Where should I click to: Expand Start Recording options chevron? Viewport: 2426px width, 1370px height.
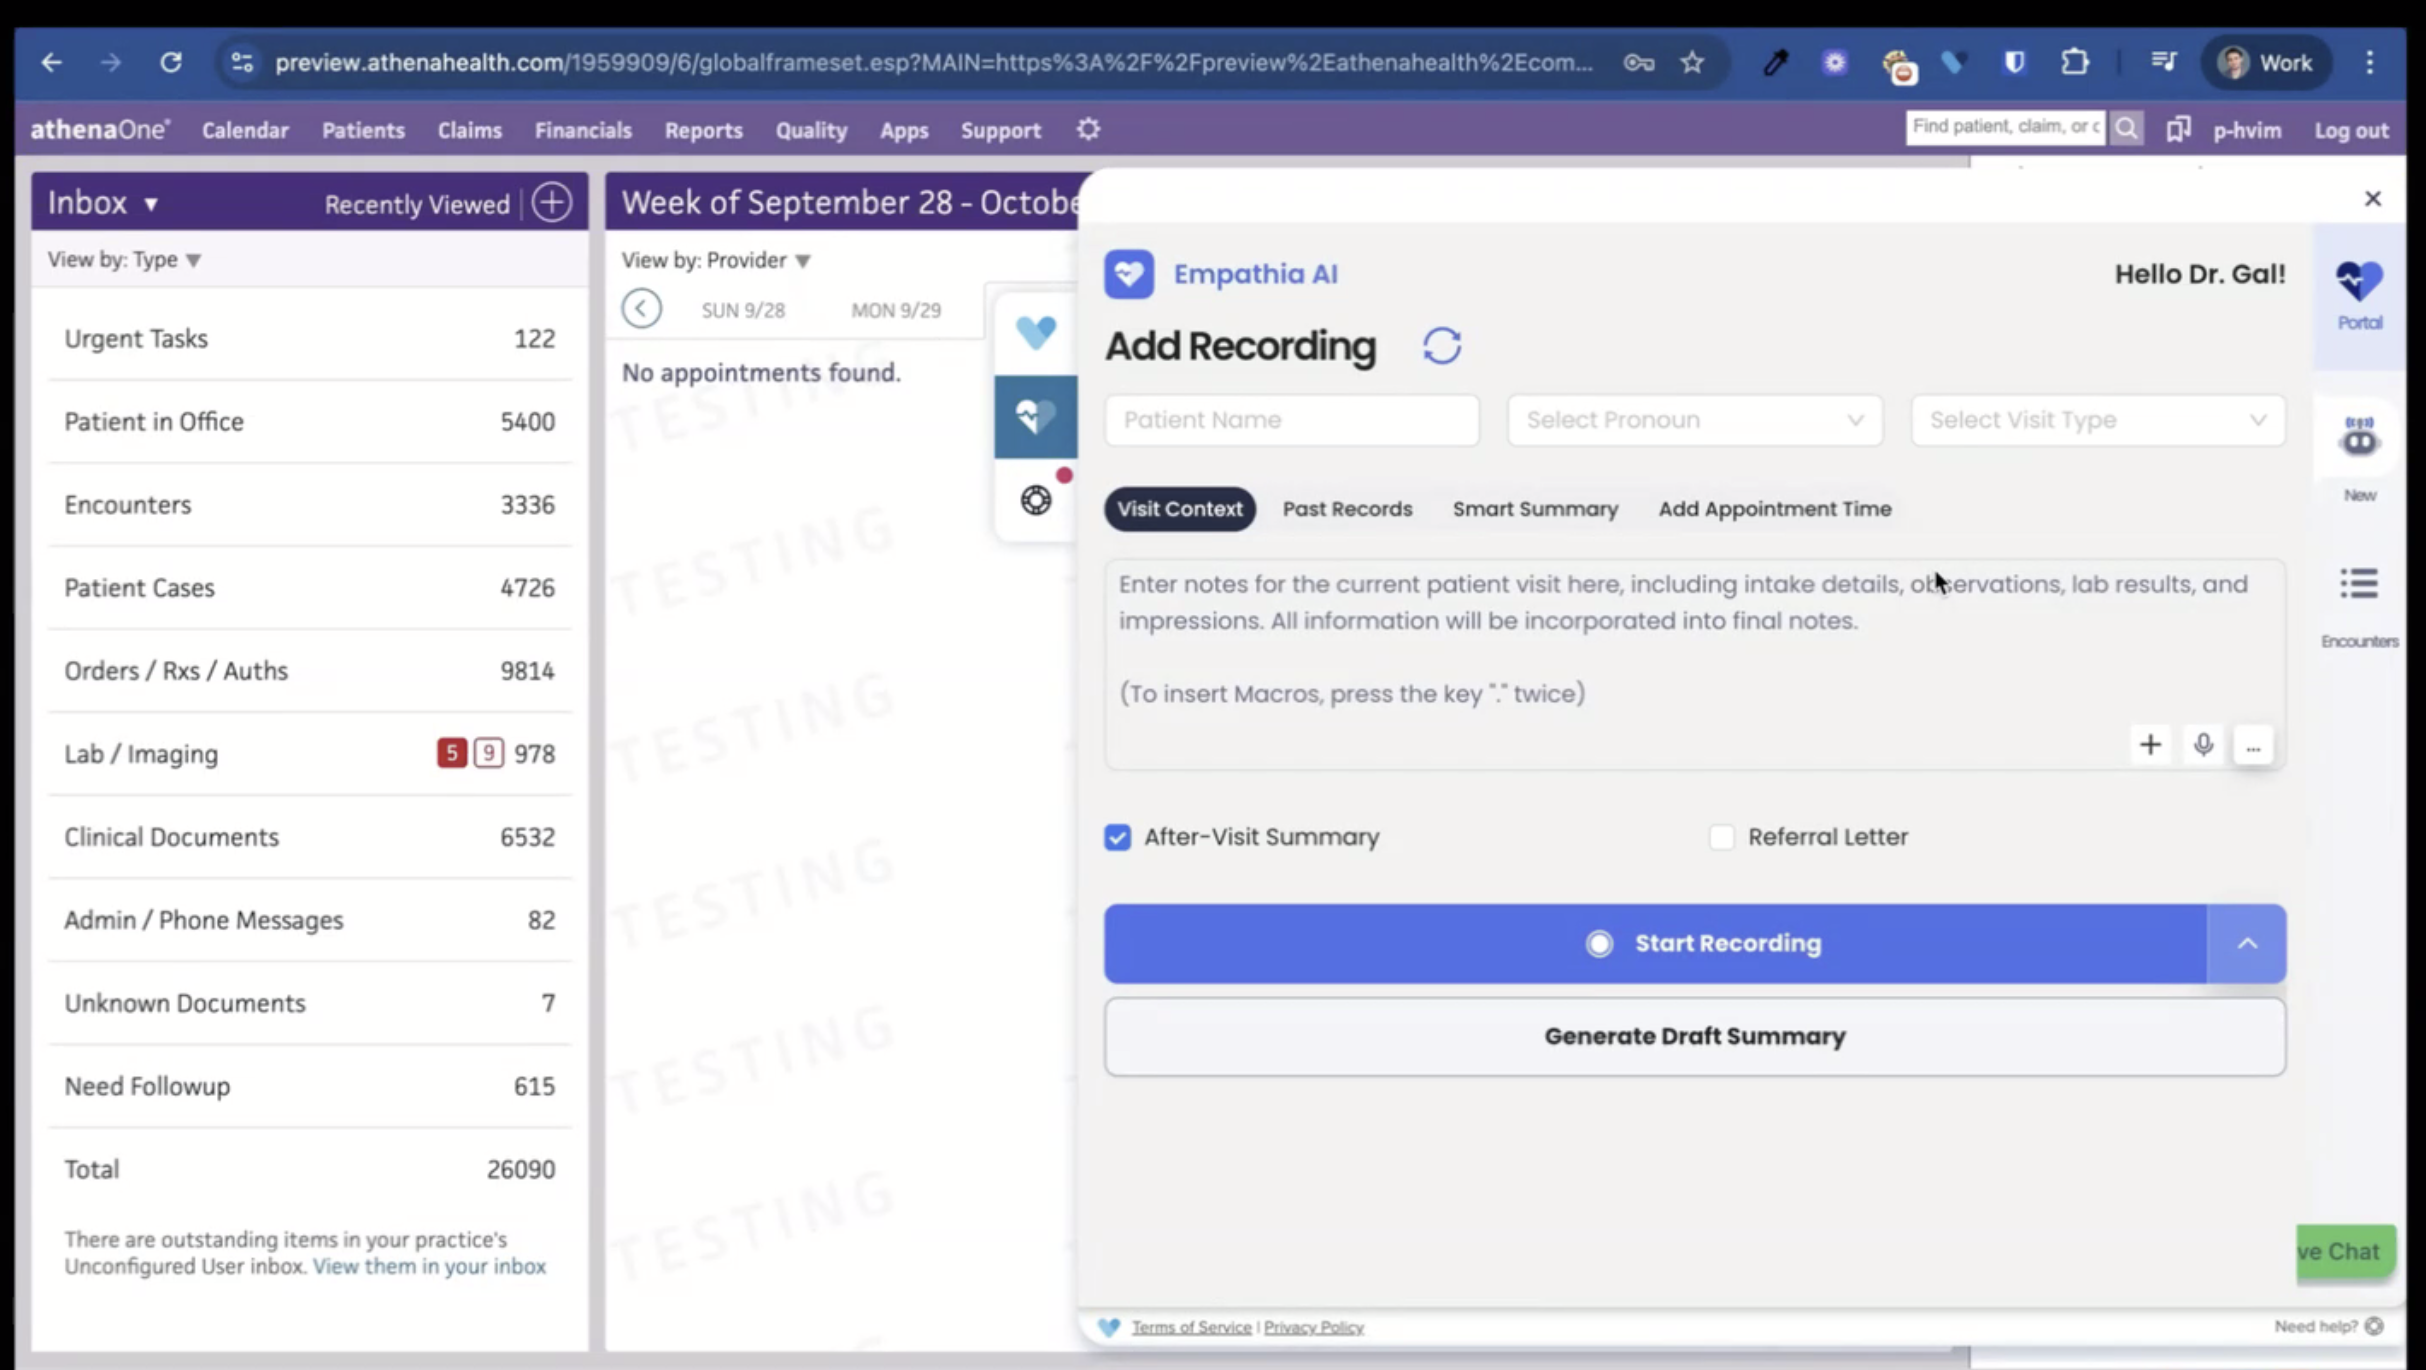tap(2246, 943)
